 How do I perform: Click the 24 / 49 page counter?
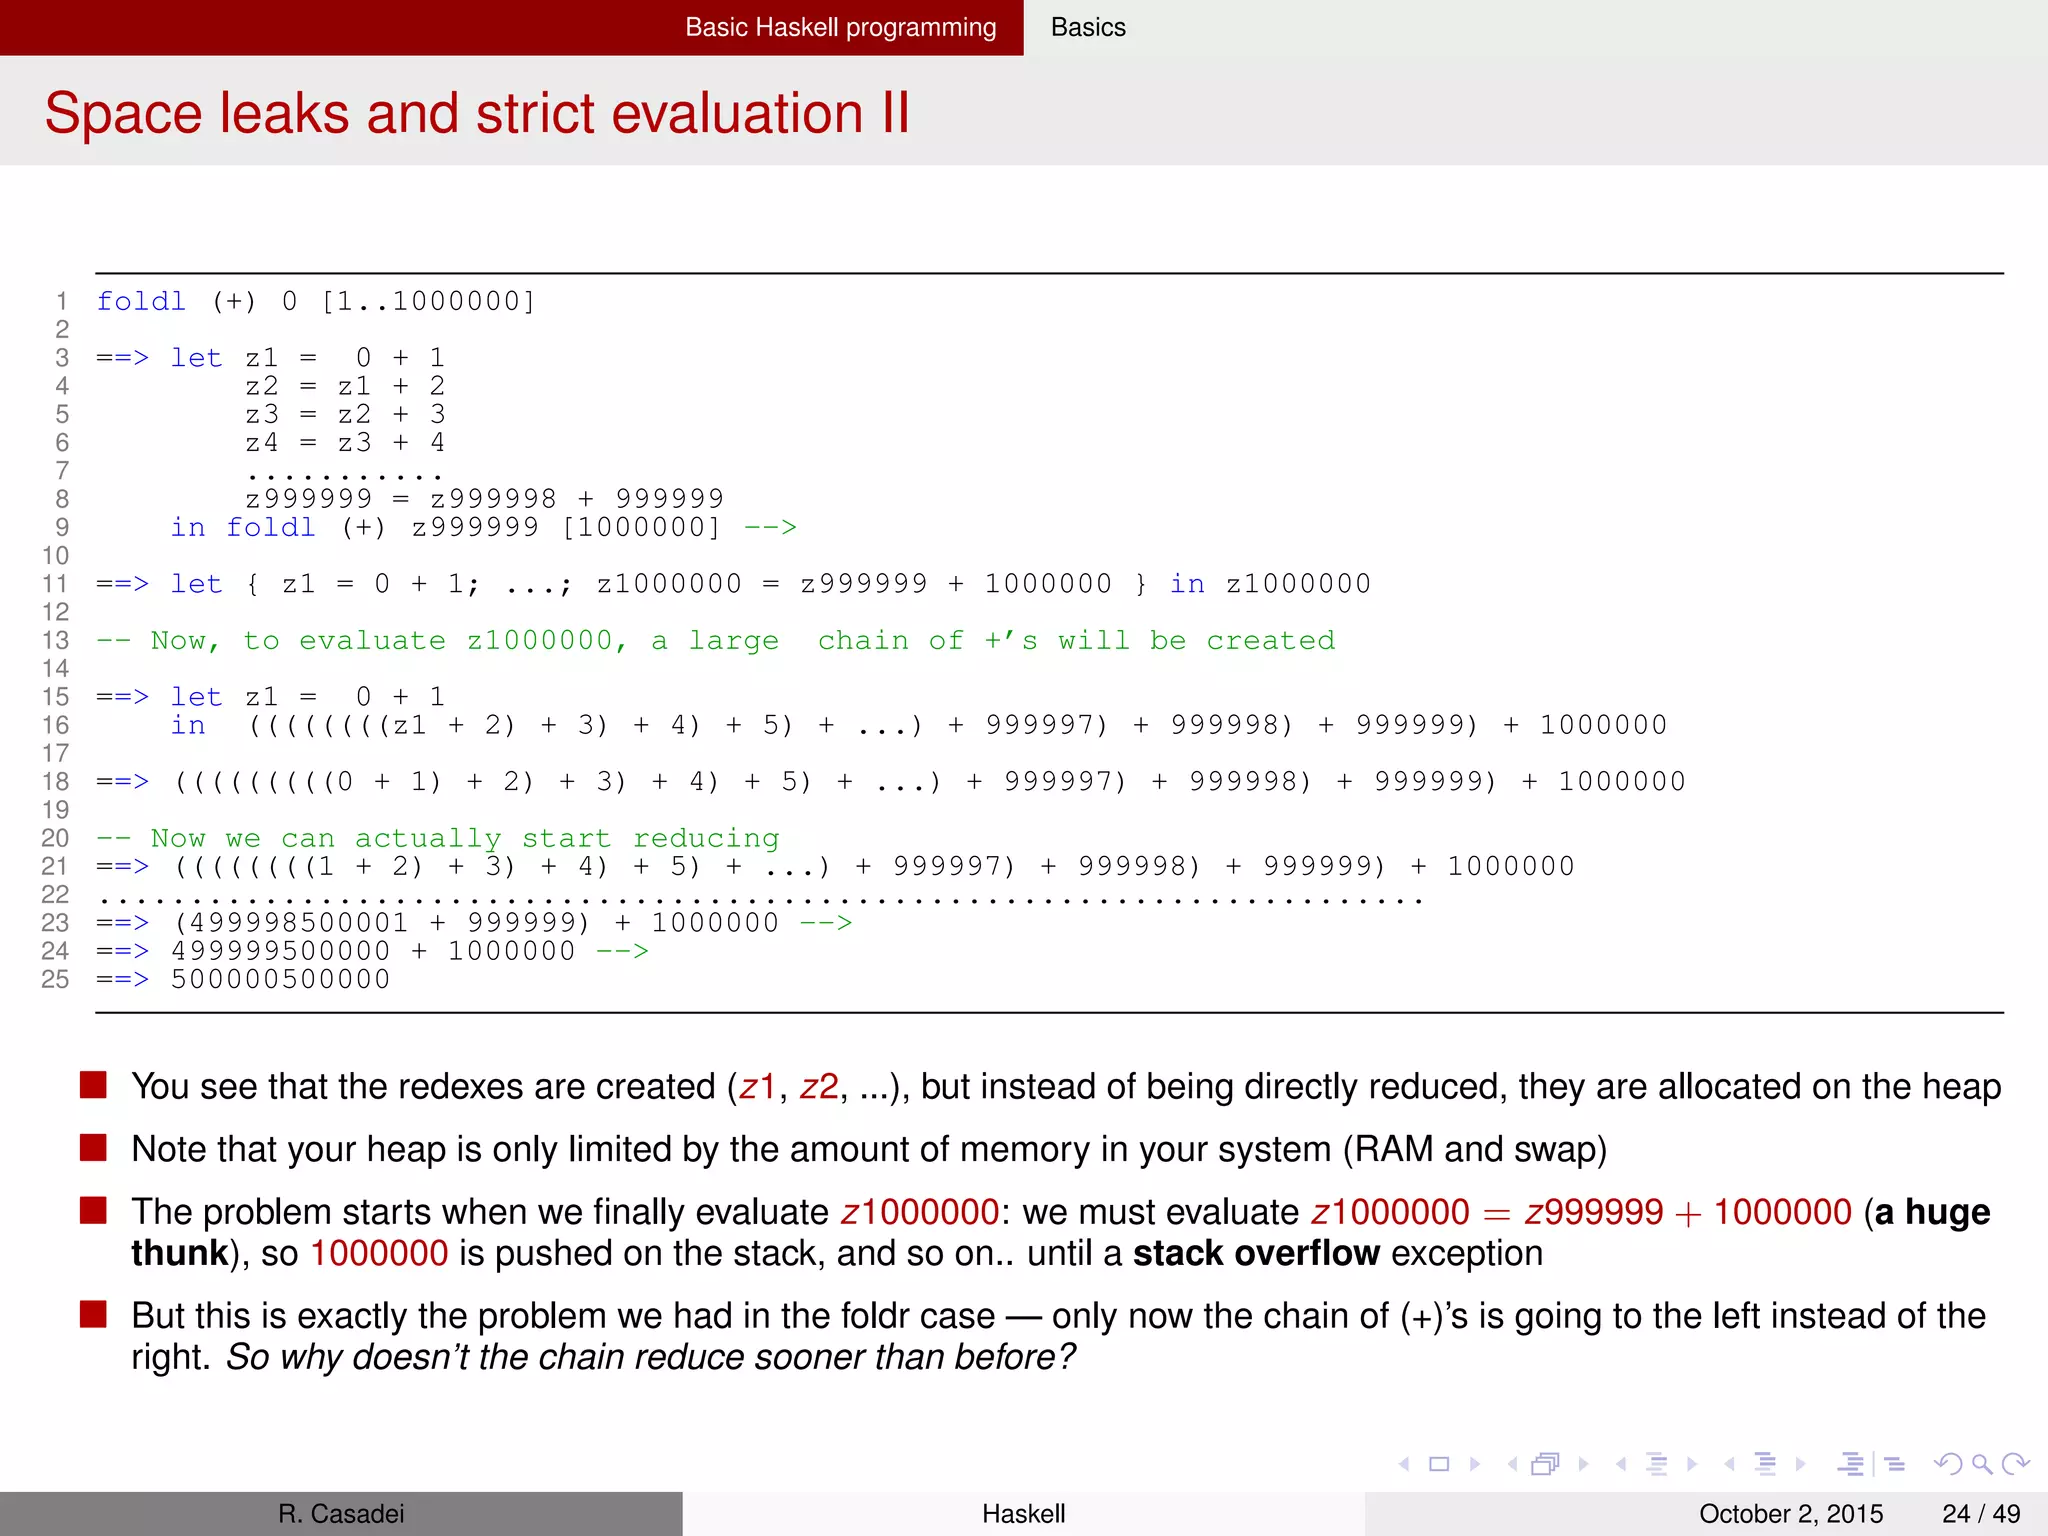[x=1981, y=1514]
